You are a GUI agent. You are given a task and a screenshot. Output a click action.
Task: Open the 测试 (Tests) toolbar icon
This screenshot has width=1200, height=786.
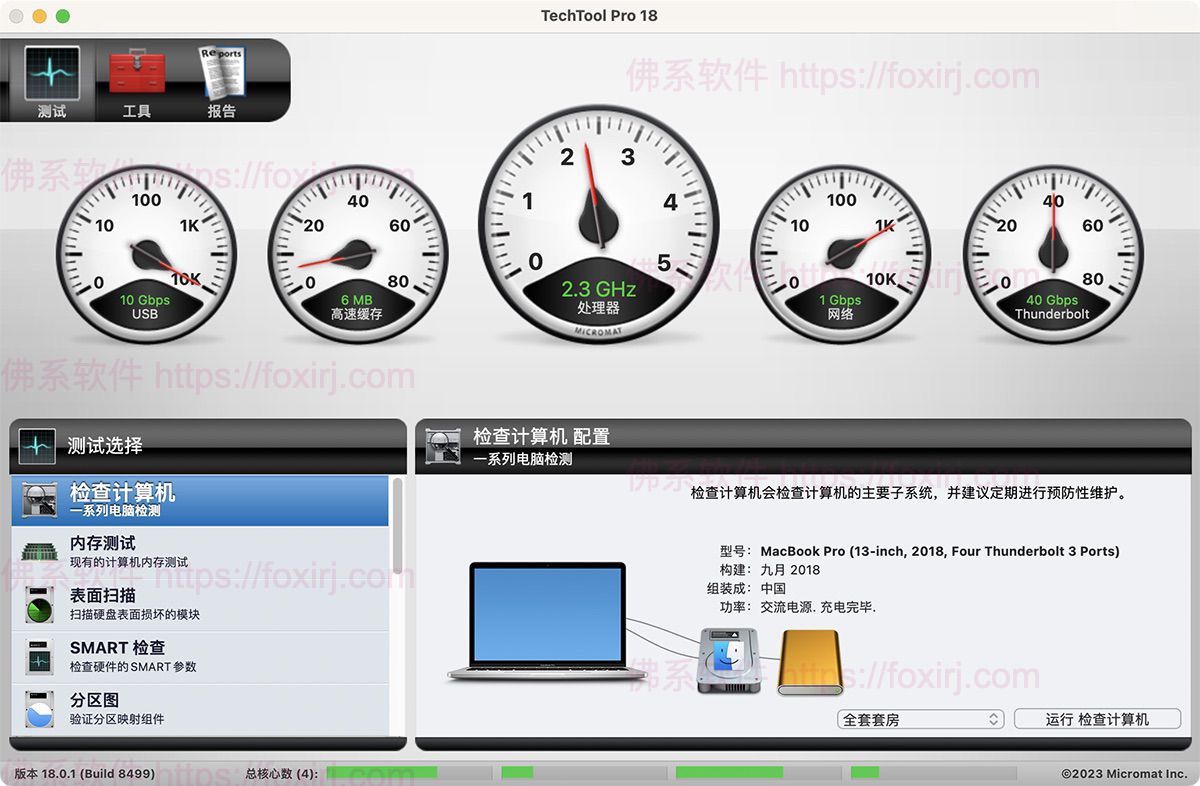(x=51, y=80)
